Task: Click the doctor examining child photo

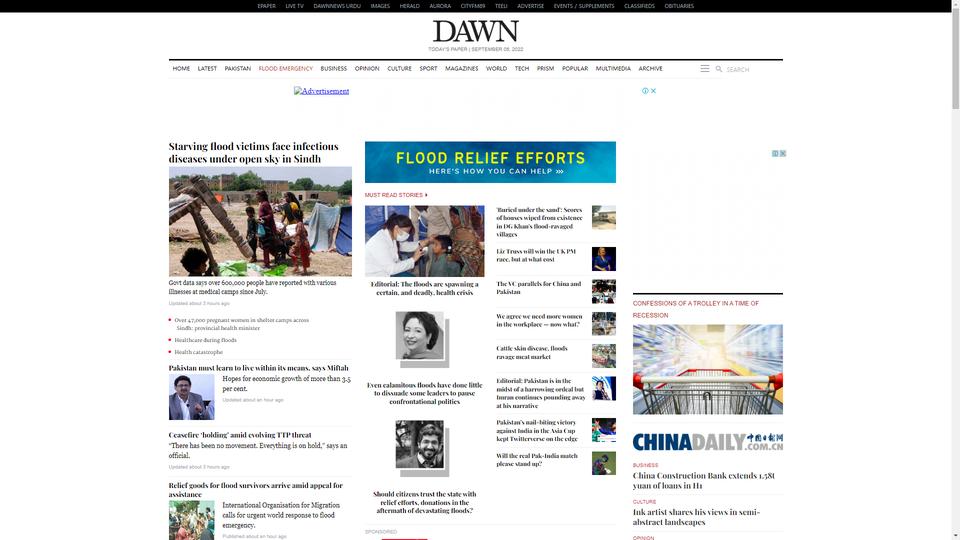Action: pyautogui.click(x=424, y=241)
